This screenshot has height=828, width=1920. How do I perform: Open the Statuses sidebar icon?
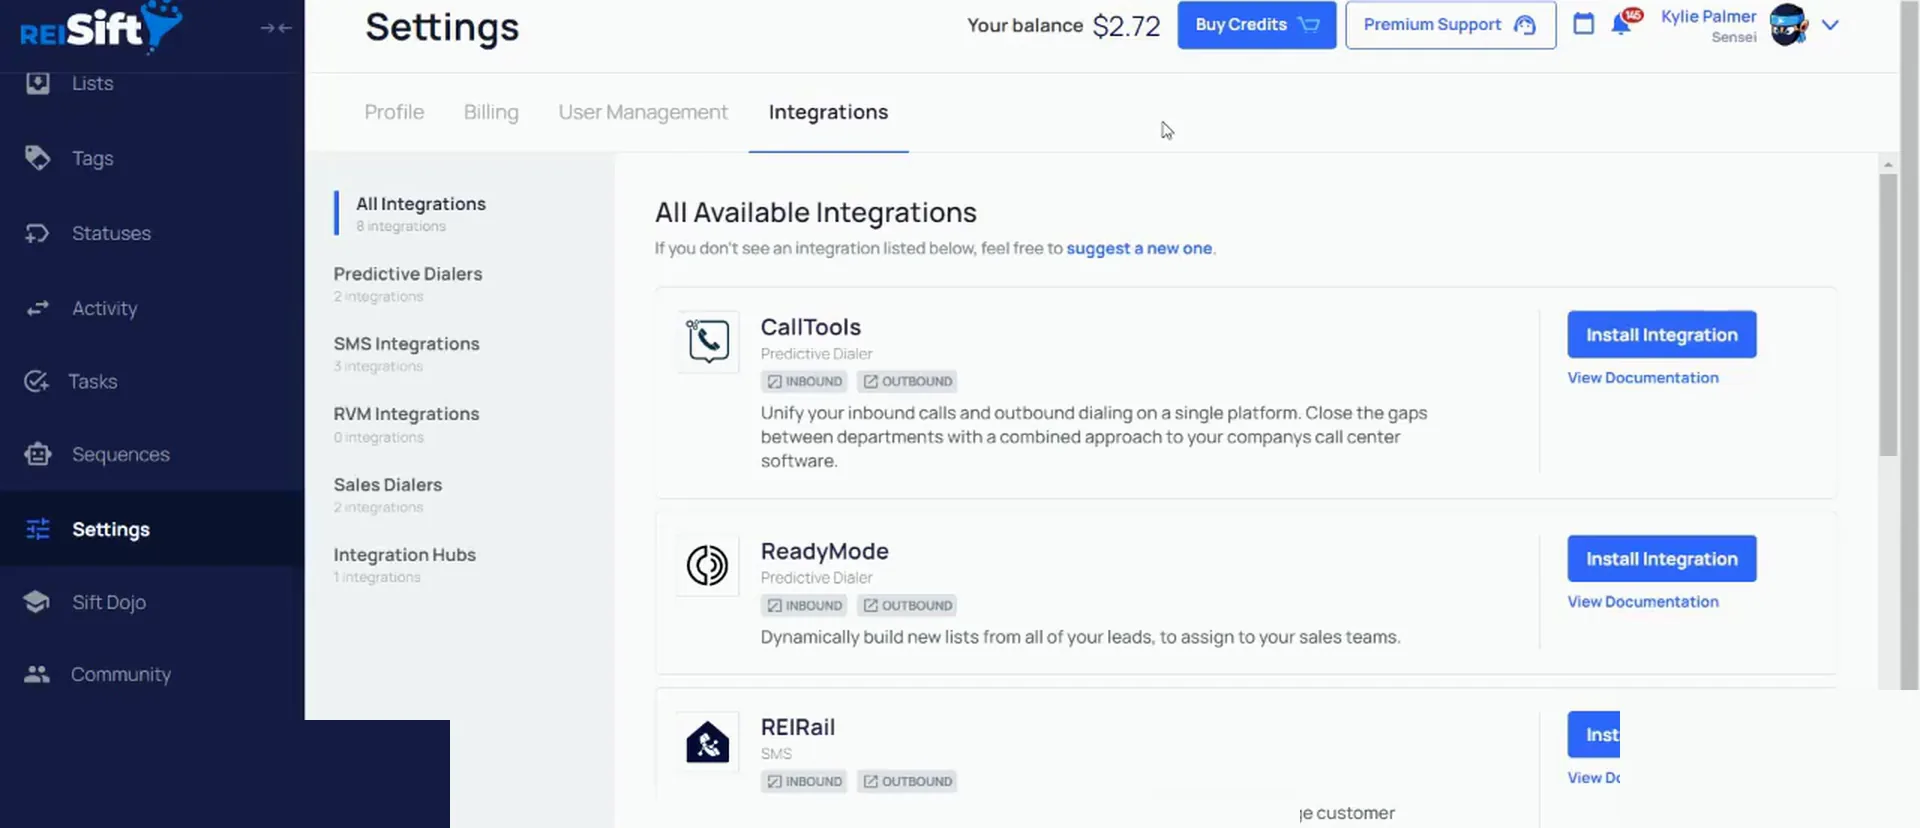pyautogui.click(x=38, y=233)
